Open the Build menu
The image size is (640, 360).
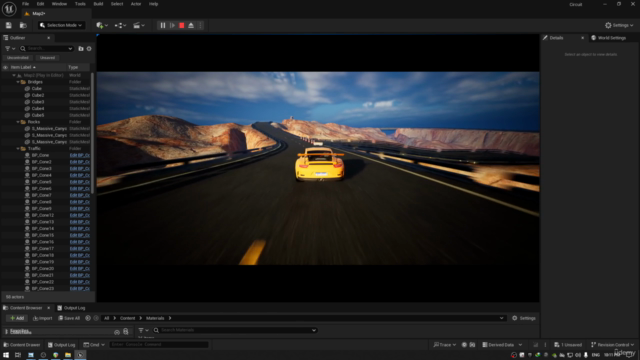[x=98, y=4]
